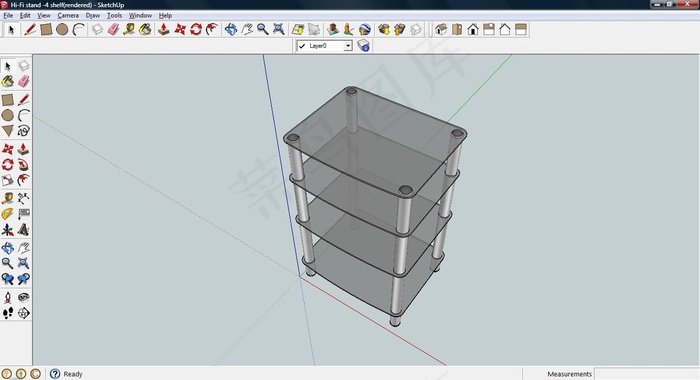Screen dimensions: 700x380
Task: Select the Paint Bucket tool in left toolbar
Action: (x=8, y=81)
